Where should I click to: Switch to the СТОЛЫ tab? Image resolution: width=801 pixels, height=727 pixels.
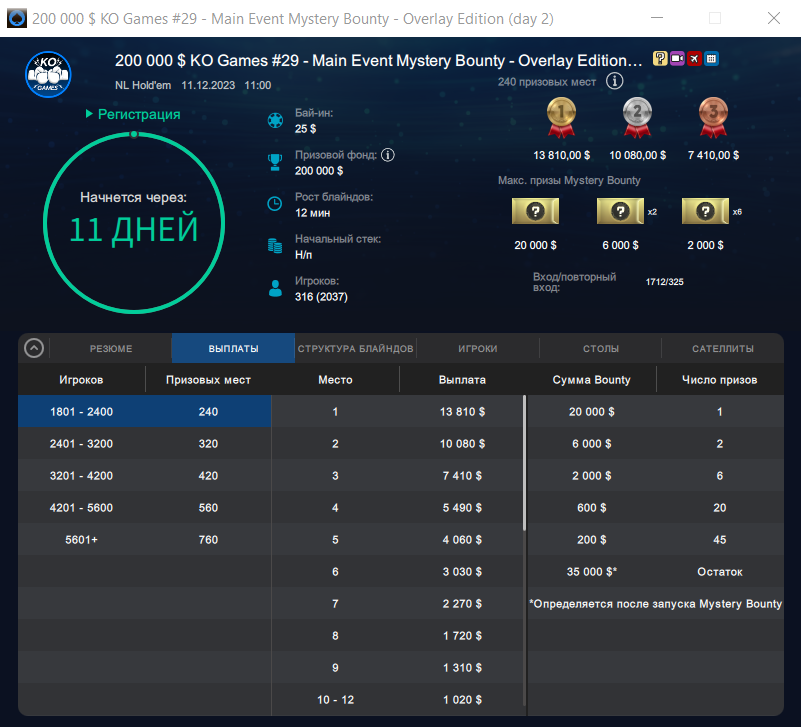601,348
